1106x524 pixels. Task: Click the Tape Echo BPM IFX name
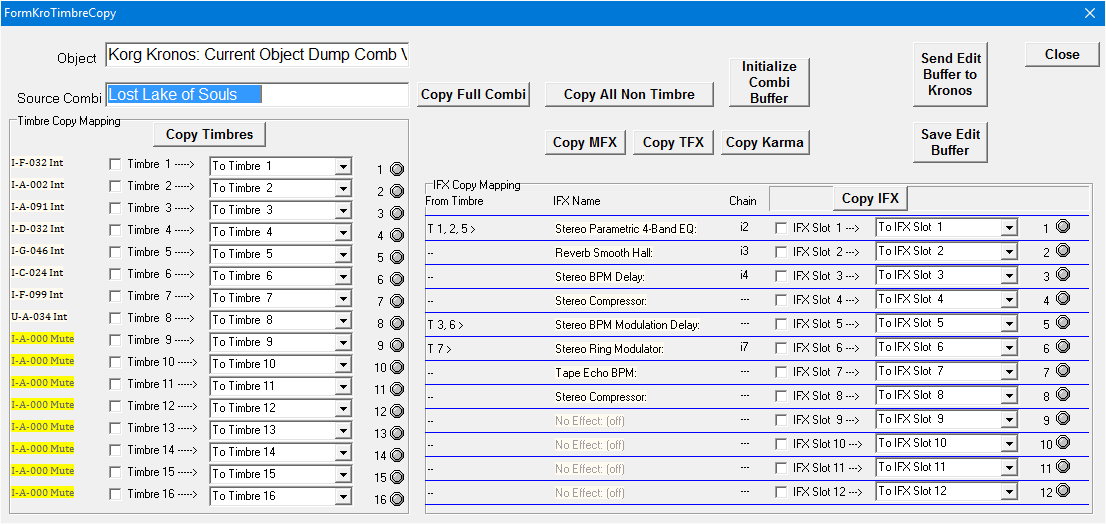(596, 372)
